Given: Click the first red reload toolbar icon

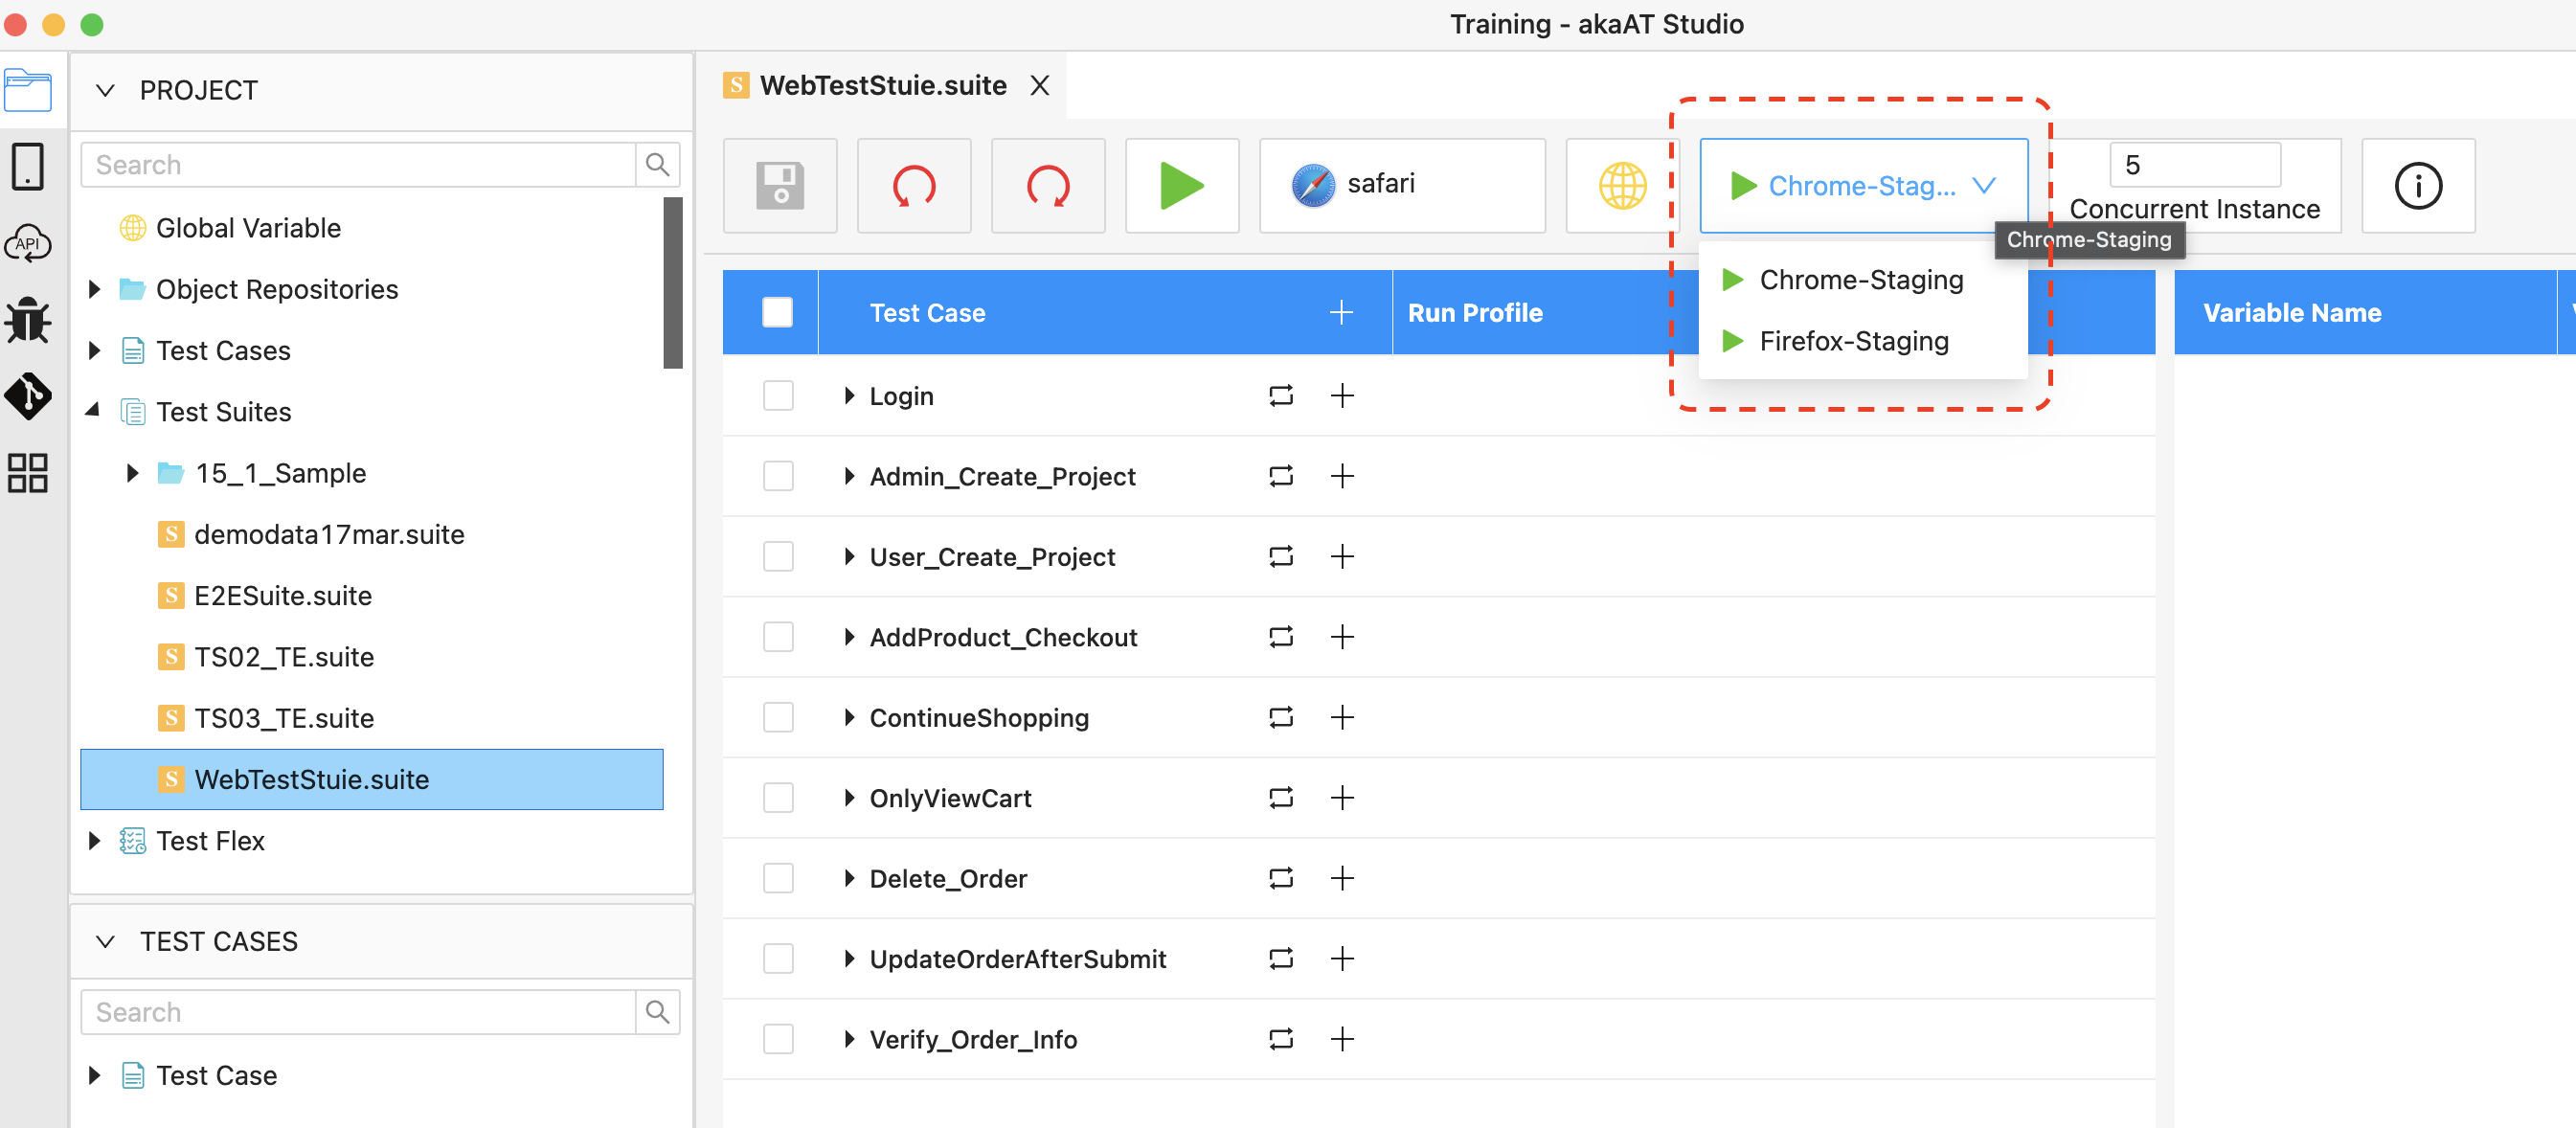Looking at the screenshot, I should pyautogui.click(x=914, y=186).
